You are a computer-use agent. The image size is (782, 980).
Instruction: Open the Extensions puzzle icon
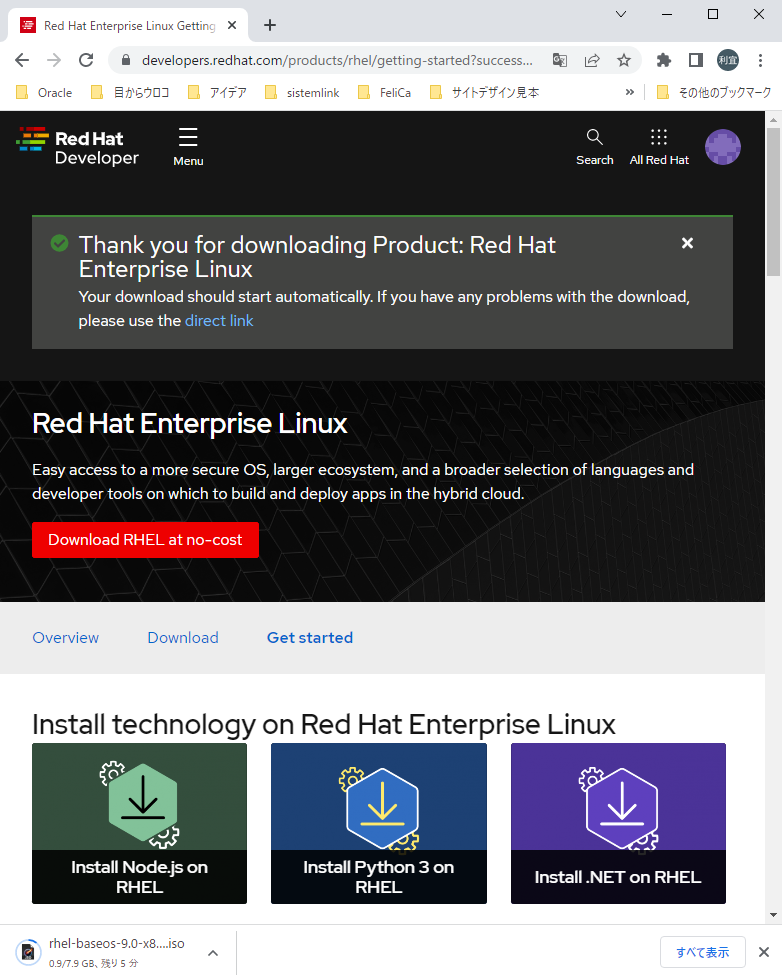(x=663, y=60)
